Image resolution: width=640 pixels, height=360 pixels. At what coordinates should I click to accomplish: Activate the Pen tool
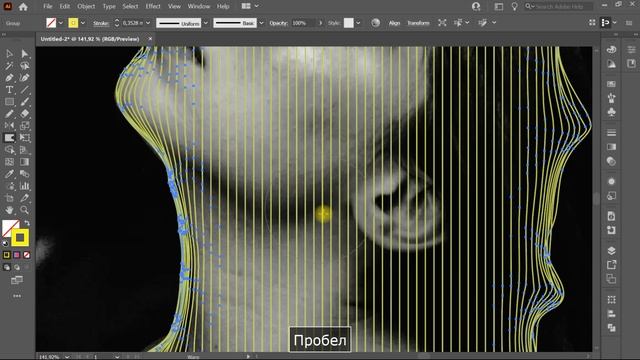coord(9,78)
